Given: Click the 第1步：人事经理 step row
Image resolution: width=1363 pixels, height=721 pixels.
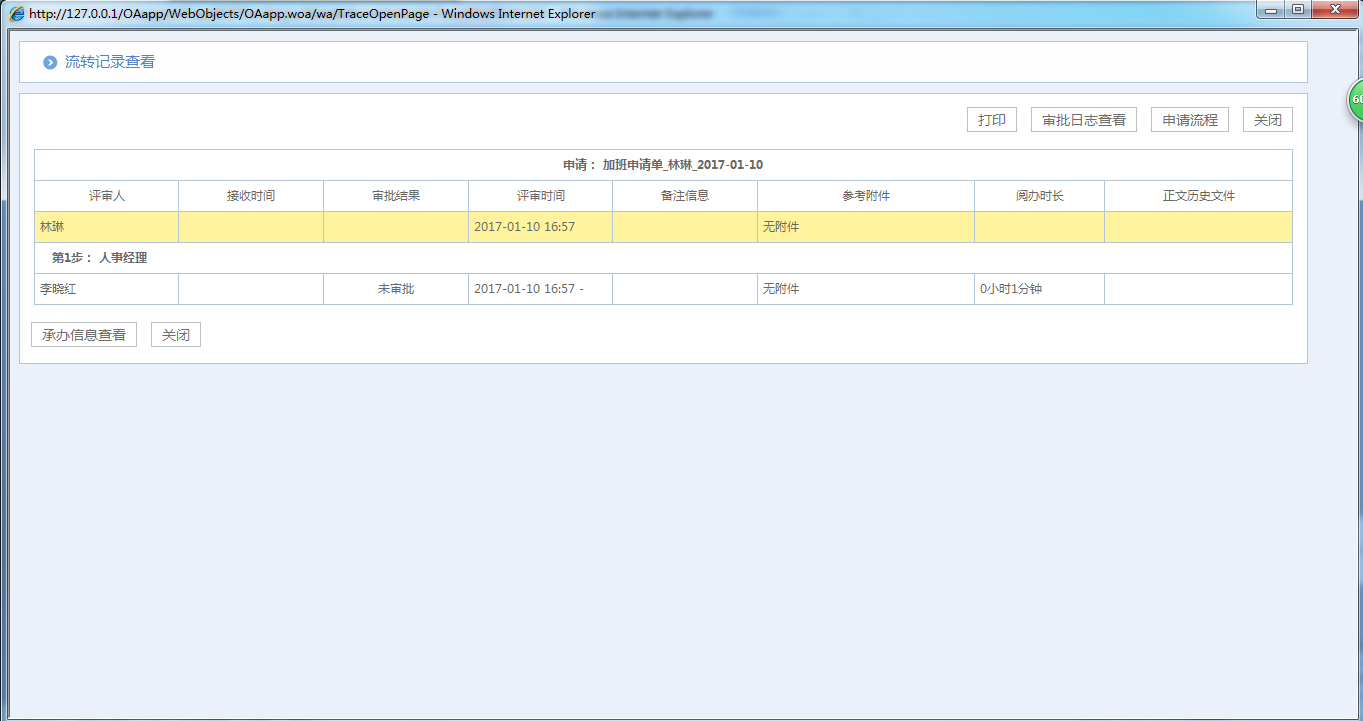Looking at the screenshot, I should point(100,258).
